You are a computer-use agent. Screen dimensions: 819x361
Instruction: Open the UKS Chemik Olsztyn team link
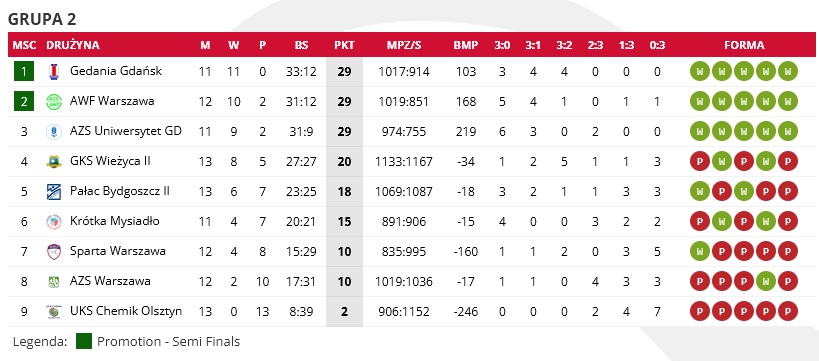(126, 311)
